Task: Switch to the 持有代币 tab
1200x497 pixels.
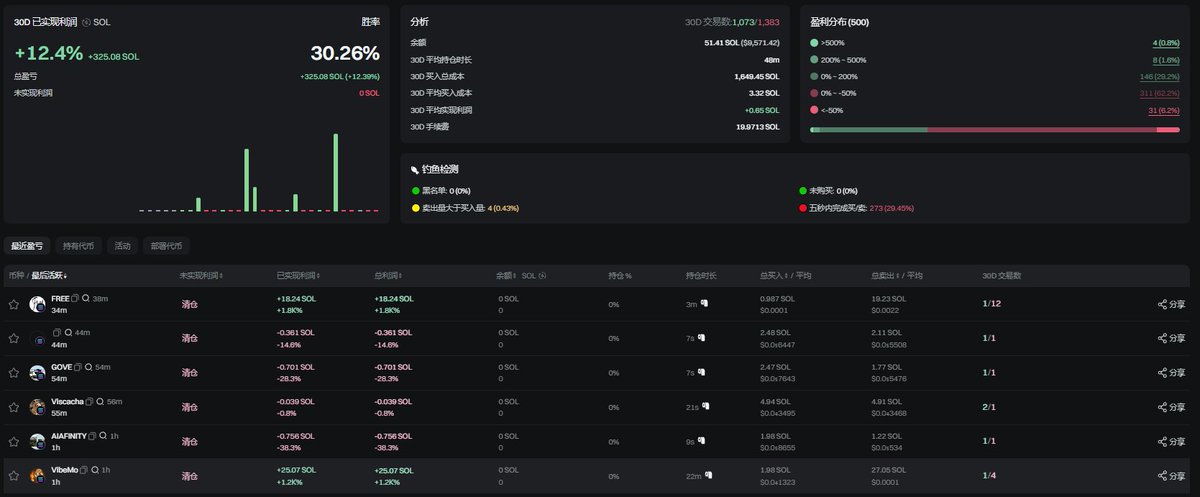Action: [x=78, y=245]
